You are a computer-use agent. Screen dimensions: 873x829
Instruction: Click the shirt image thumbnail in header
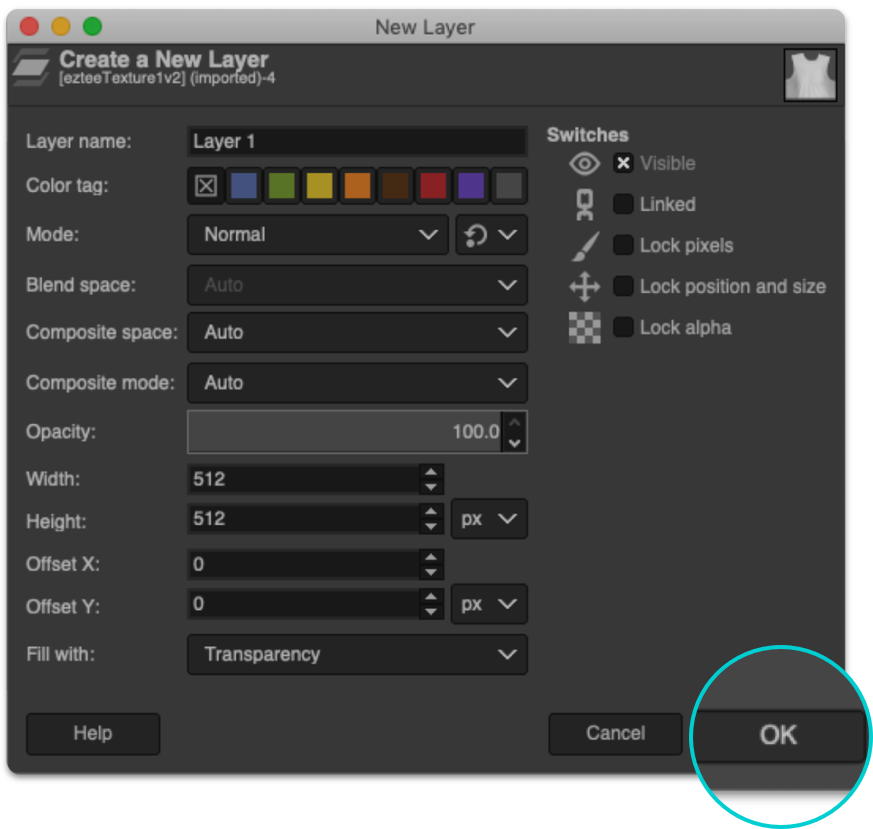(x=810, y=75)
